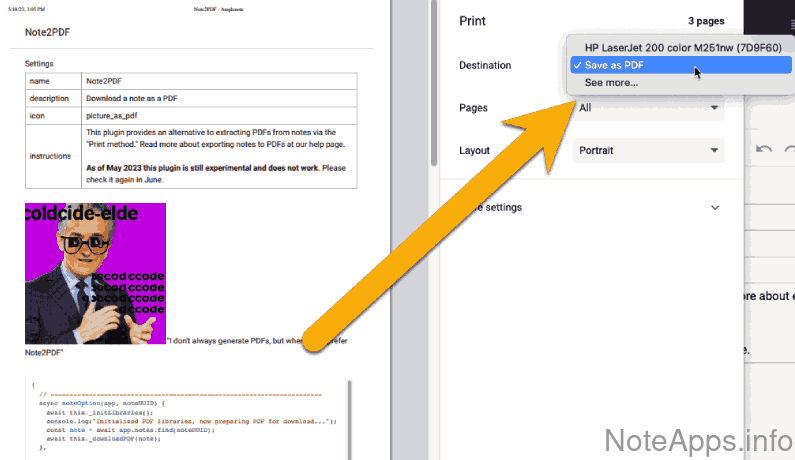This screenshot has width=795, height=460.
Task: Click the checkmark beside Save as PDF
Action: pos(577,65)
